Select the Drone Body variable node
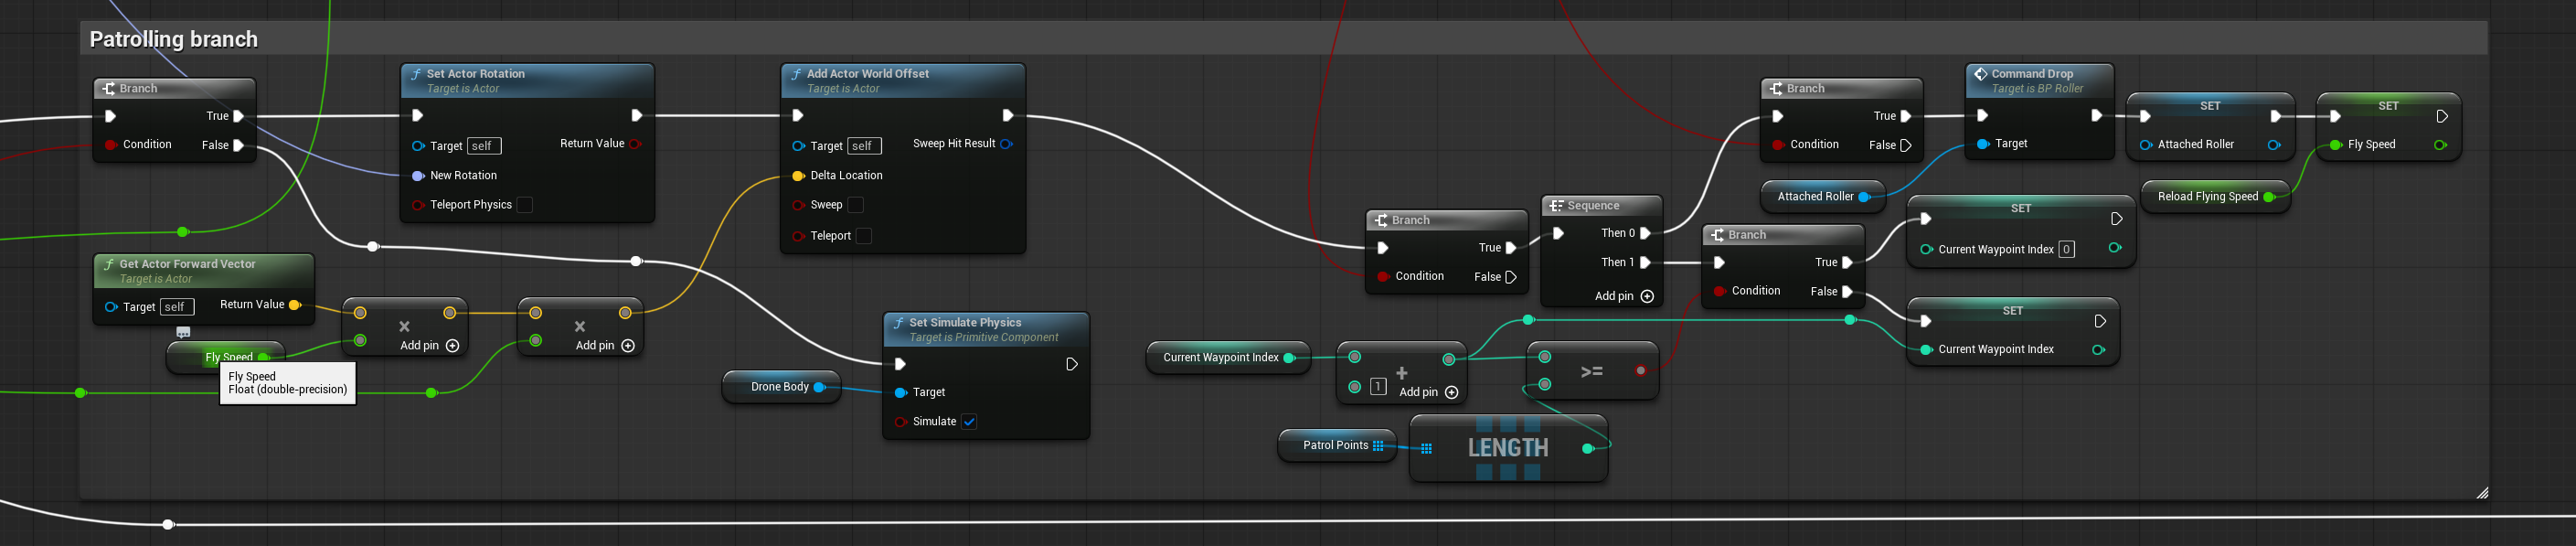The width and height of the screenshot is (2576, 546). [x=781, y=387]
